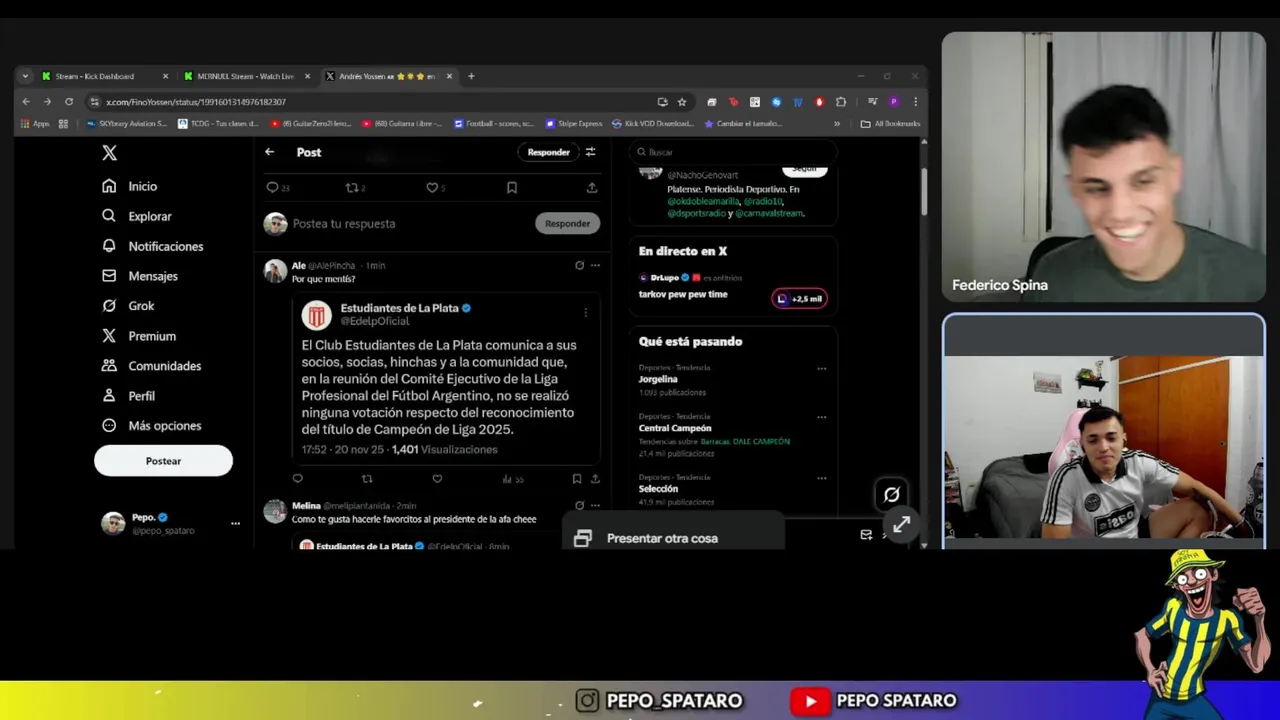Open reply sort settings icon

click(590, 152)
